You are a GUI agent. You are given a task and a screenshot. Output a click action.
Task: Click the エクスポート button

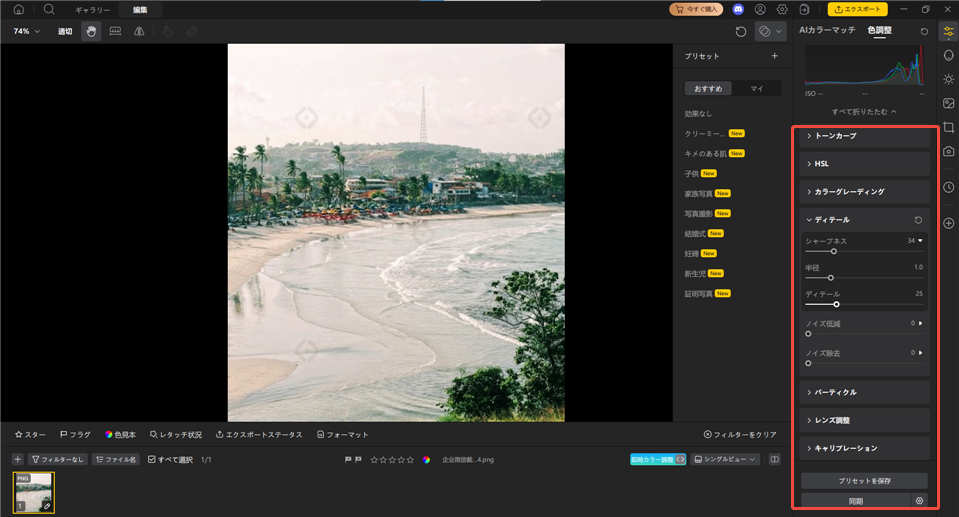[857, 9]
